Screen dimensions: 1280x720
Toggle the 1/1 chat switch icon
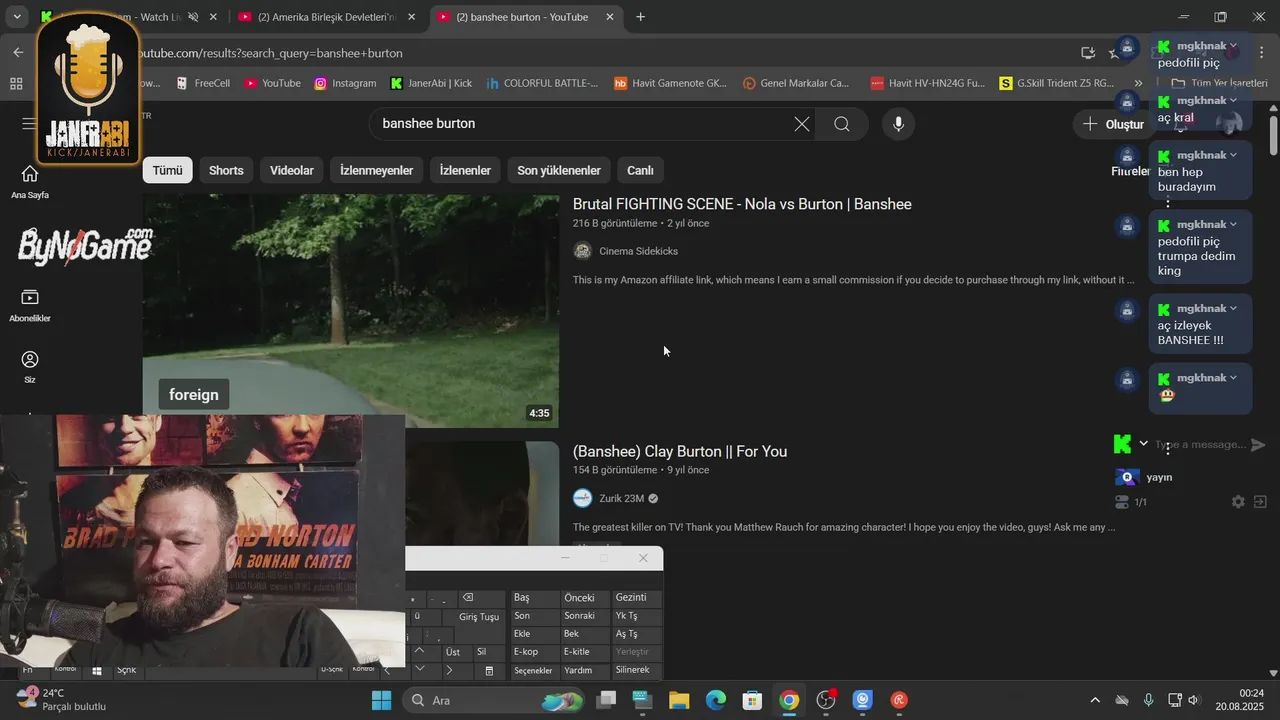(1121, 502)
